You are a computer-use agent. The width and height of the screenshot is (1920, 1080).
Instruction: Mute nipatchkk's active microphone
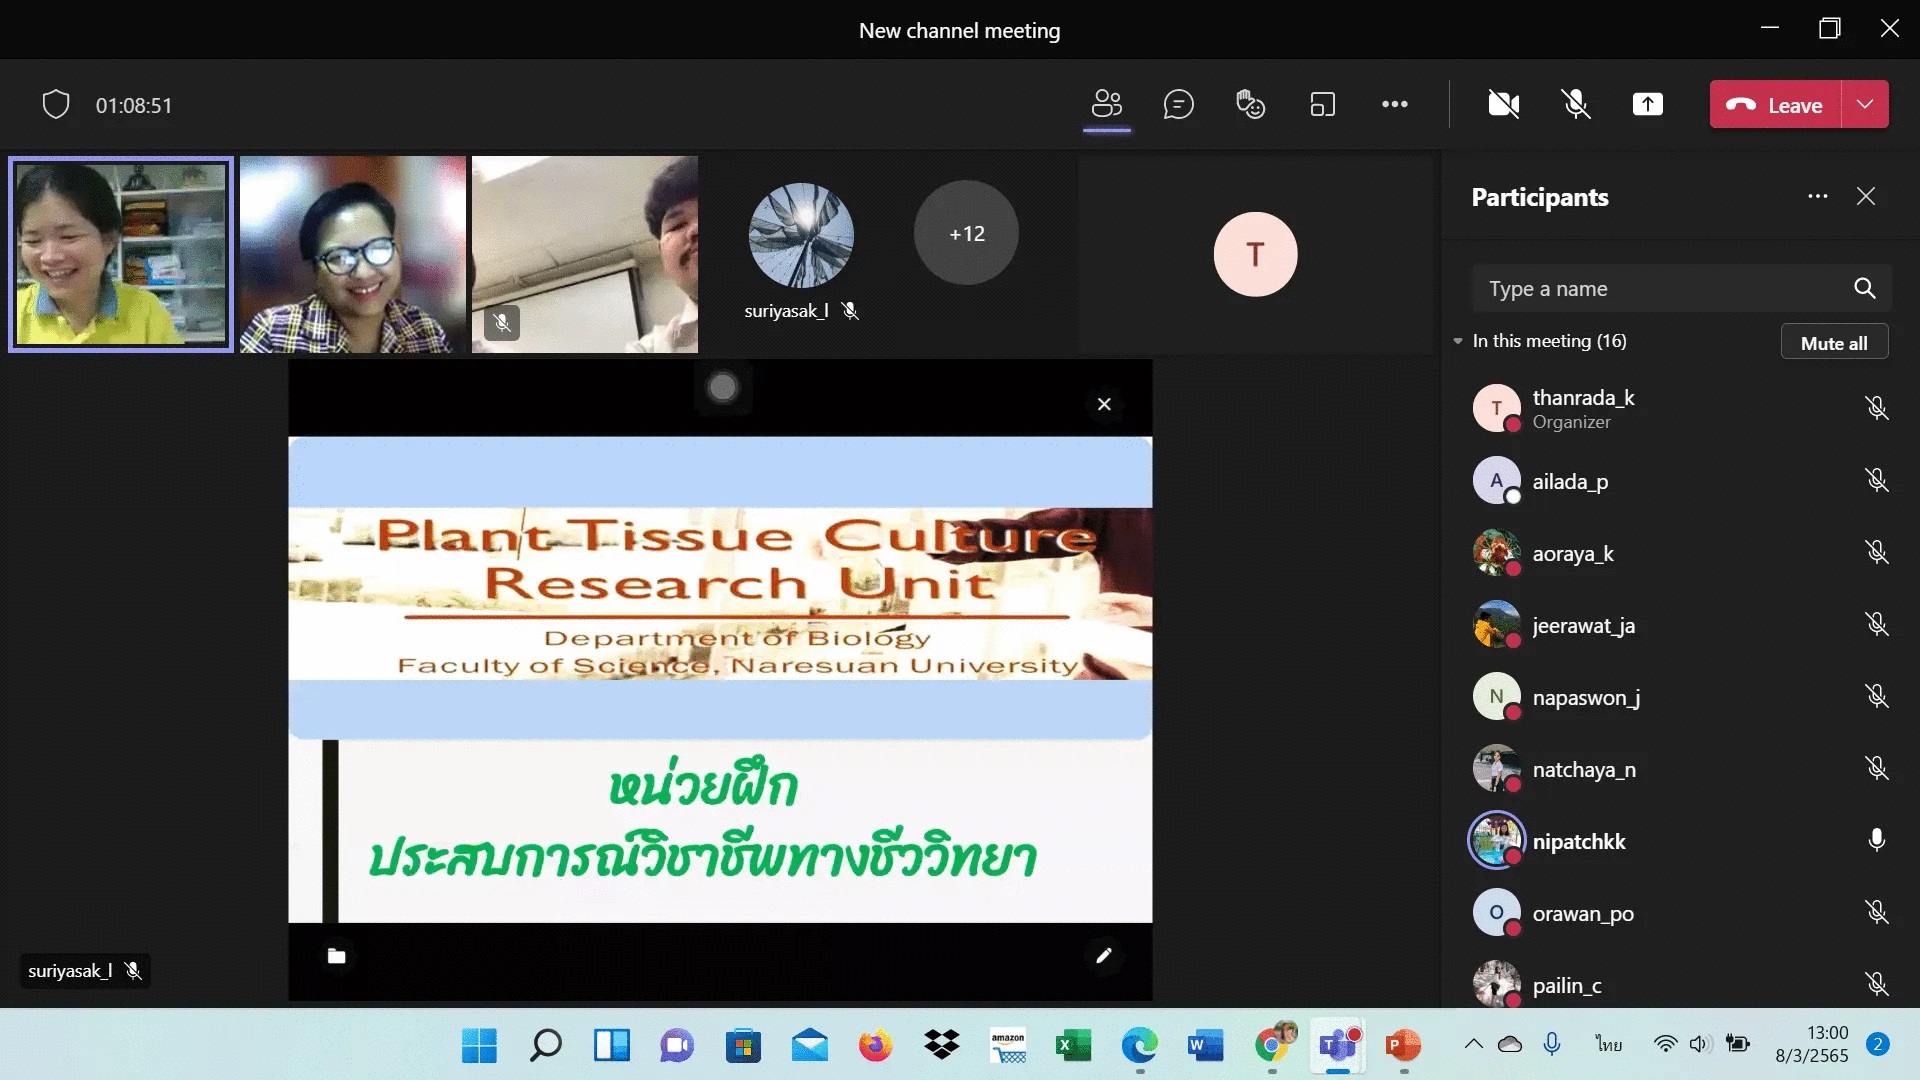(1876, 840)
